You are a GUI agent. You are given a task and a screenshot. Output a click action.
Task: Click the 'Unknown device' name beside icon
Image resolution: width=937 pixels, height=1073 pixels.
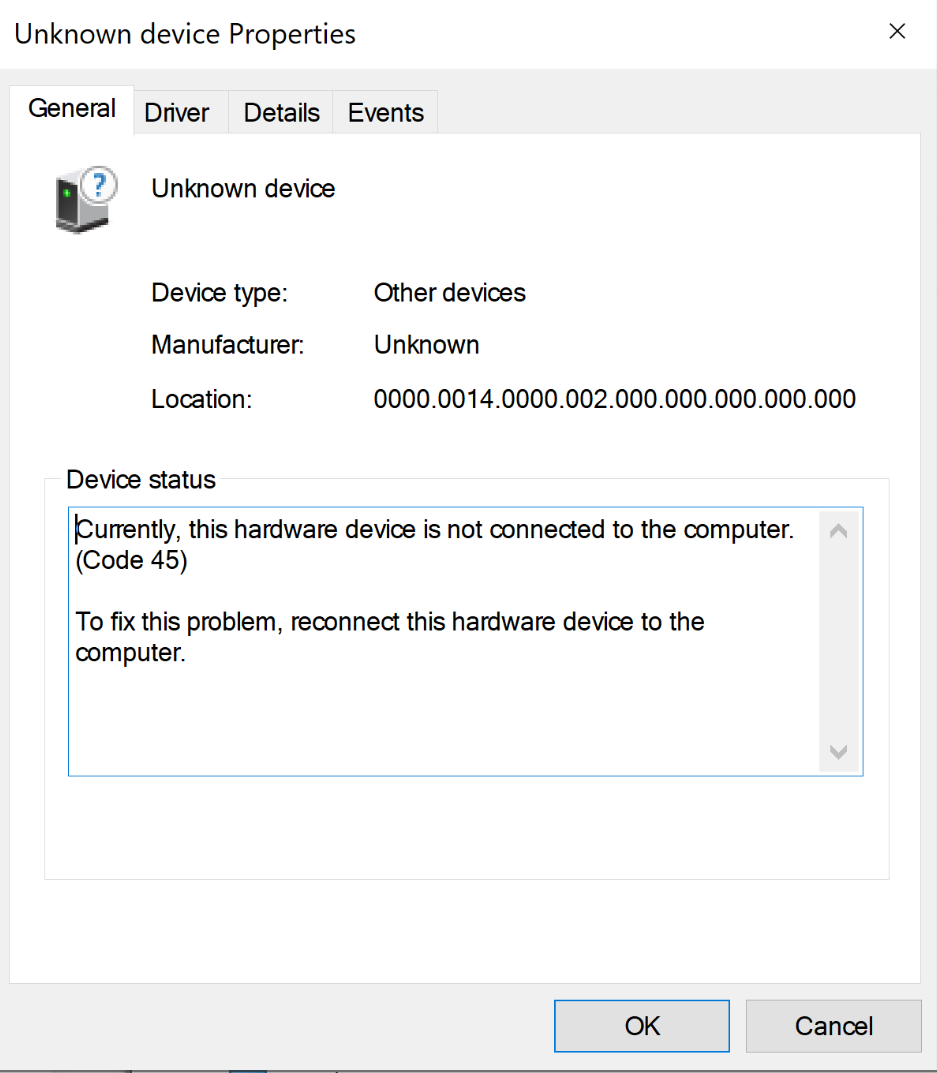(x=243, y=189)
